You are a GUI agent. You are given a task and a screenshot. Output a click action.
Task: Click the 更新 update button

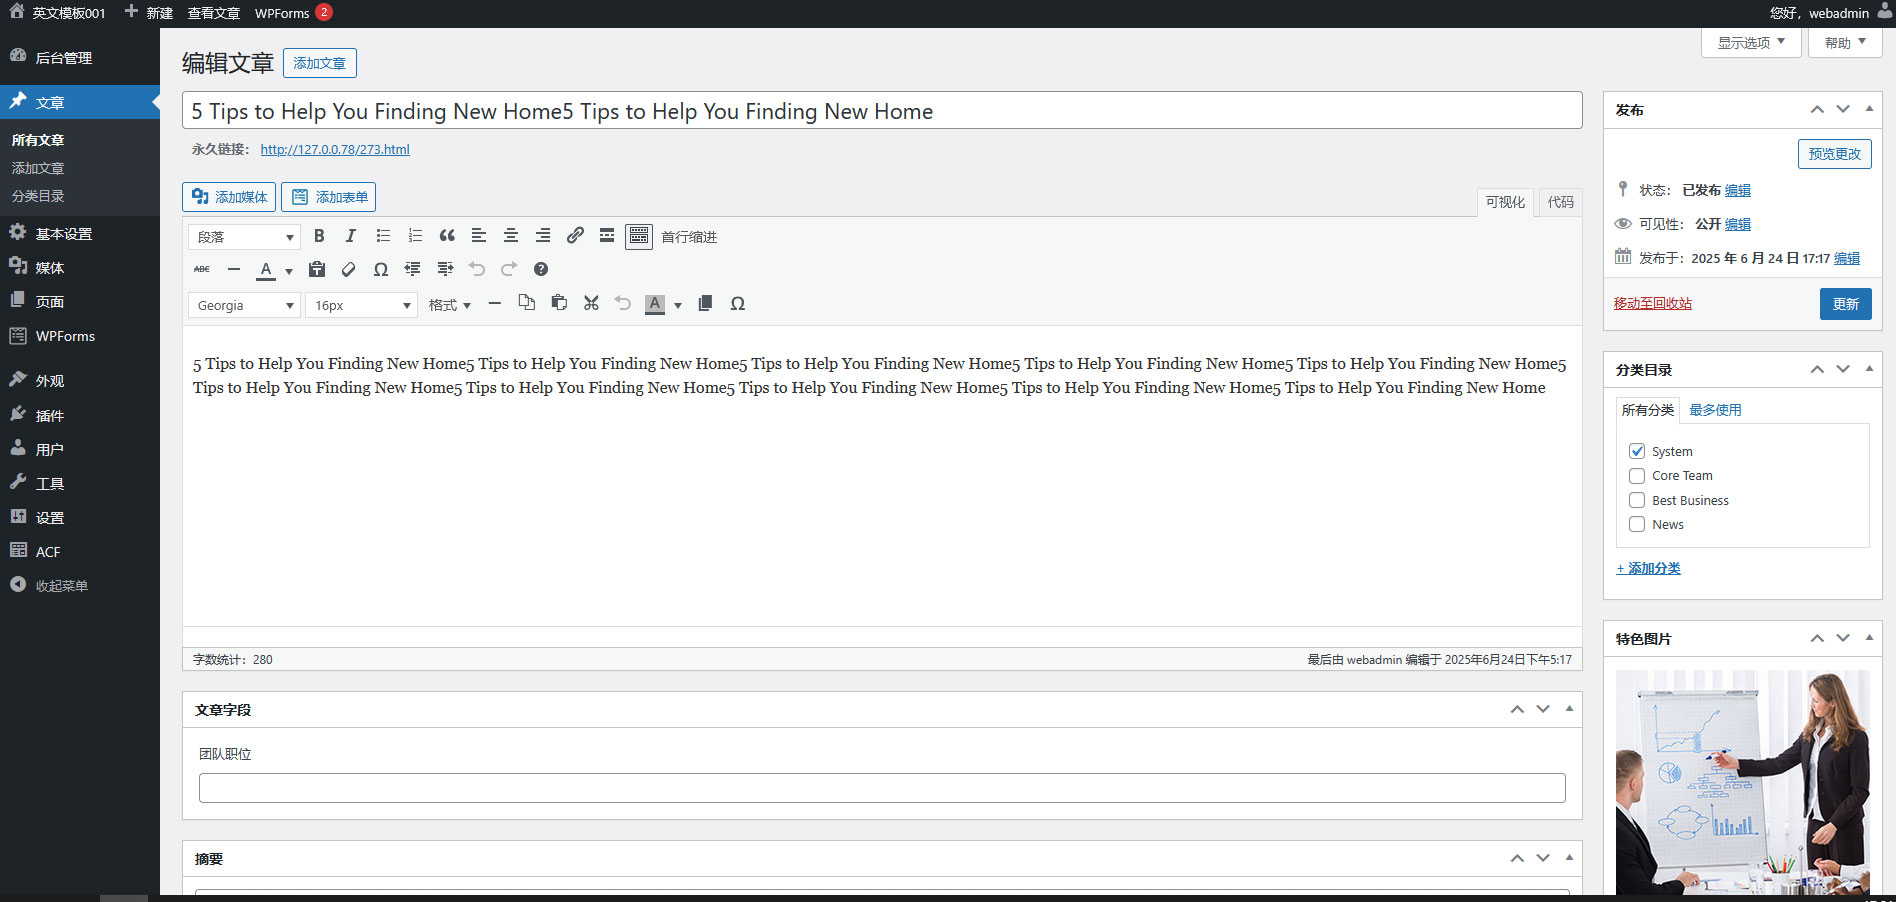(1845, 304)
